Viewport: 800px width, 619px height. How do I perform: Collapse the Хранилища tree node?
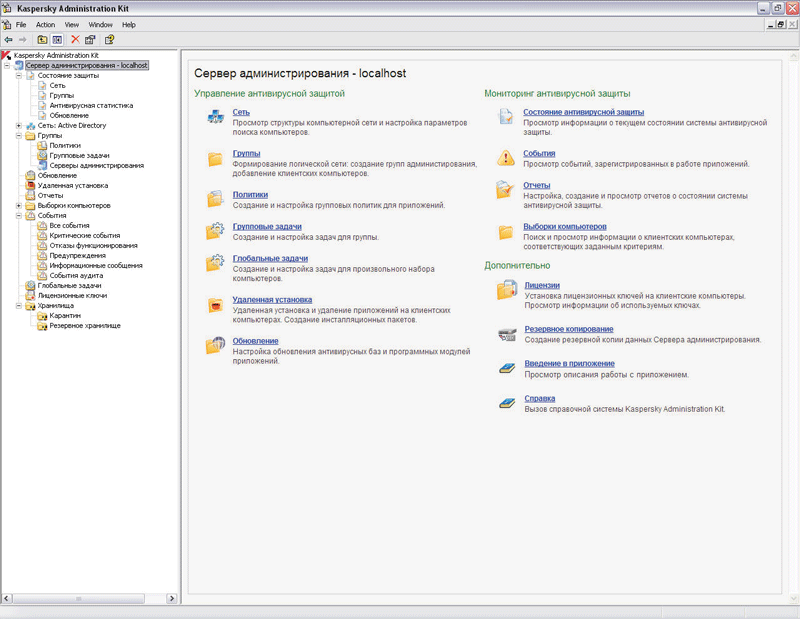pyautogui.click(x=19, y=306)
